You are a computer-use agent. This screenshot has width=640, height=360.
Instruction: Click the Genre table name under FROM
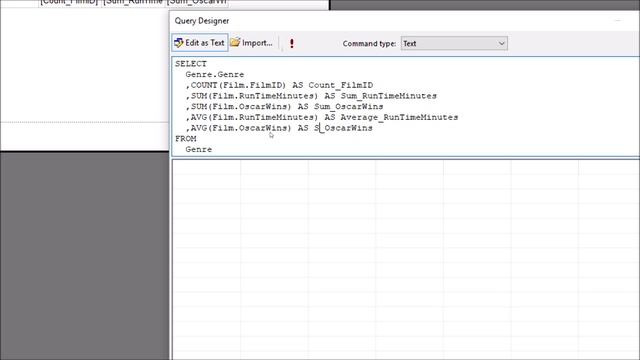pyautogui.click(x=199, y=149)
